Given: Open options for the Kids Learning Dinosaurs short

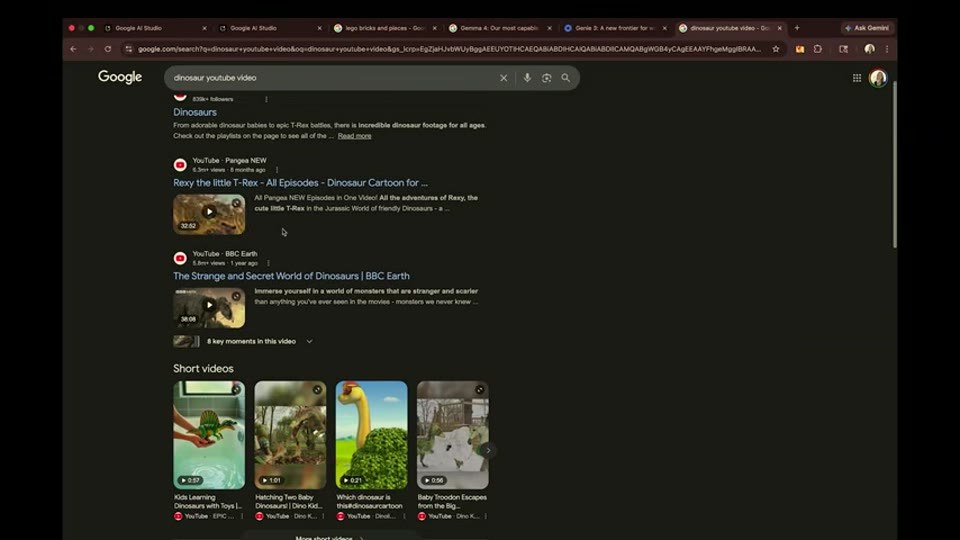Looking at the screenshot, I should 242,516.
